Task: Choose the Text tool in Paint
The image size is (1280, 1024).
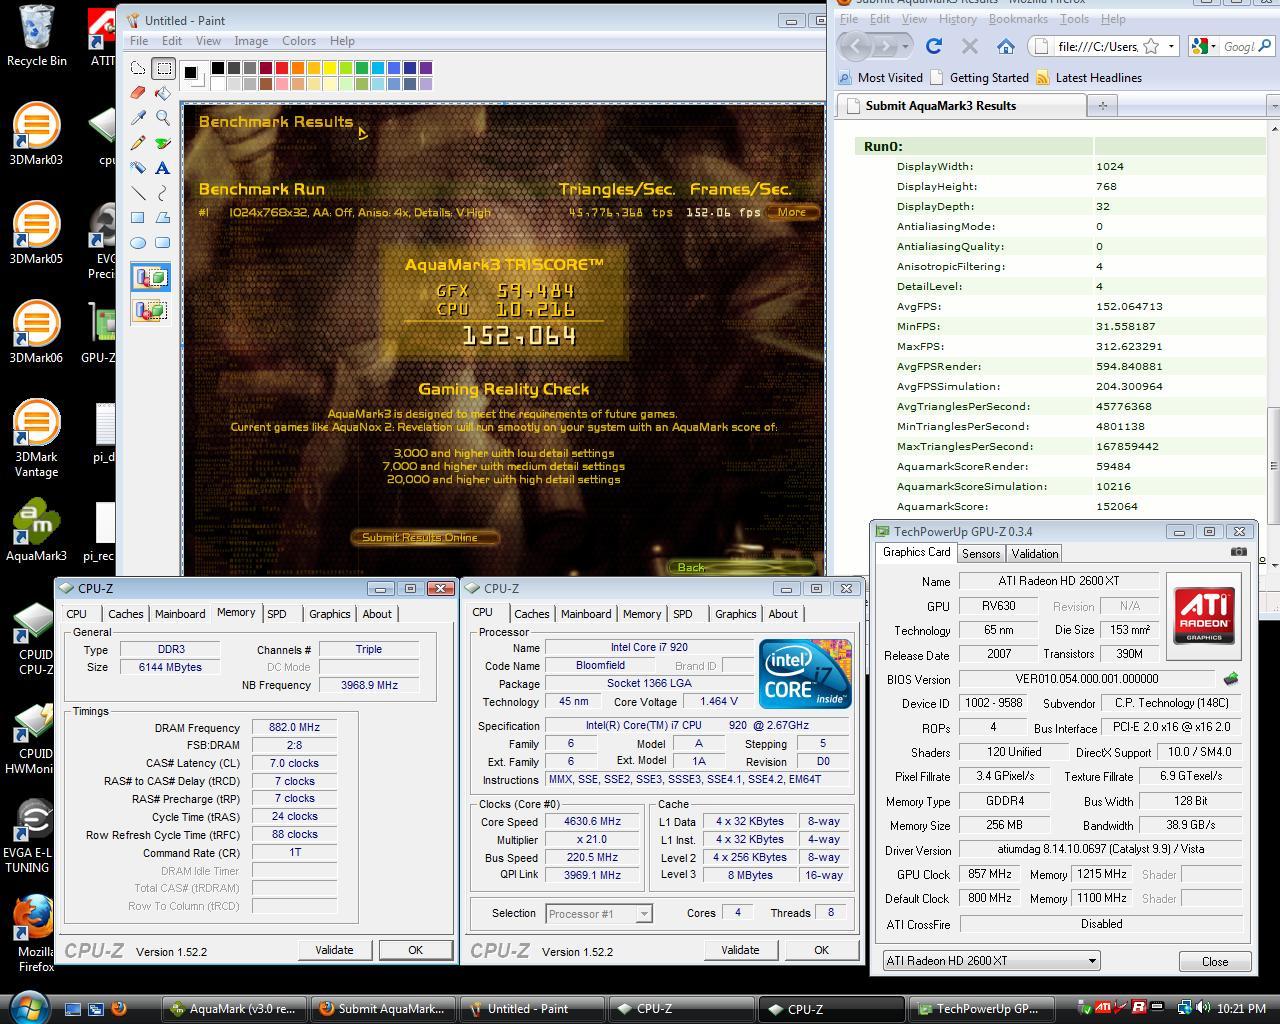Action: 163,168
